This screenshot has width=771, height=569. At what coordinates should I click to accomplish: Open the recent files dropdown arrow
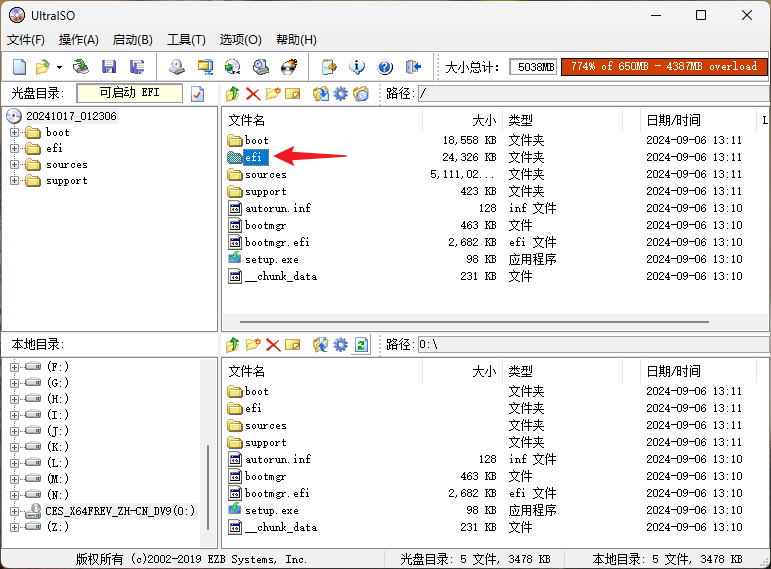click(x=59, y=67)
